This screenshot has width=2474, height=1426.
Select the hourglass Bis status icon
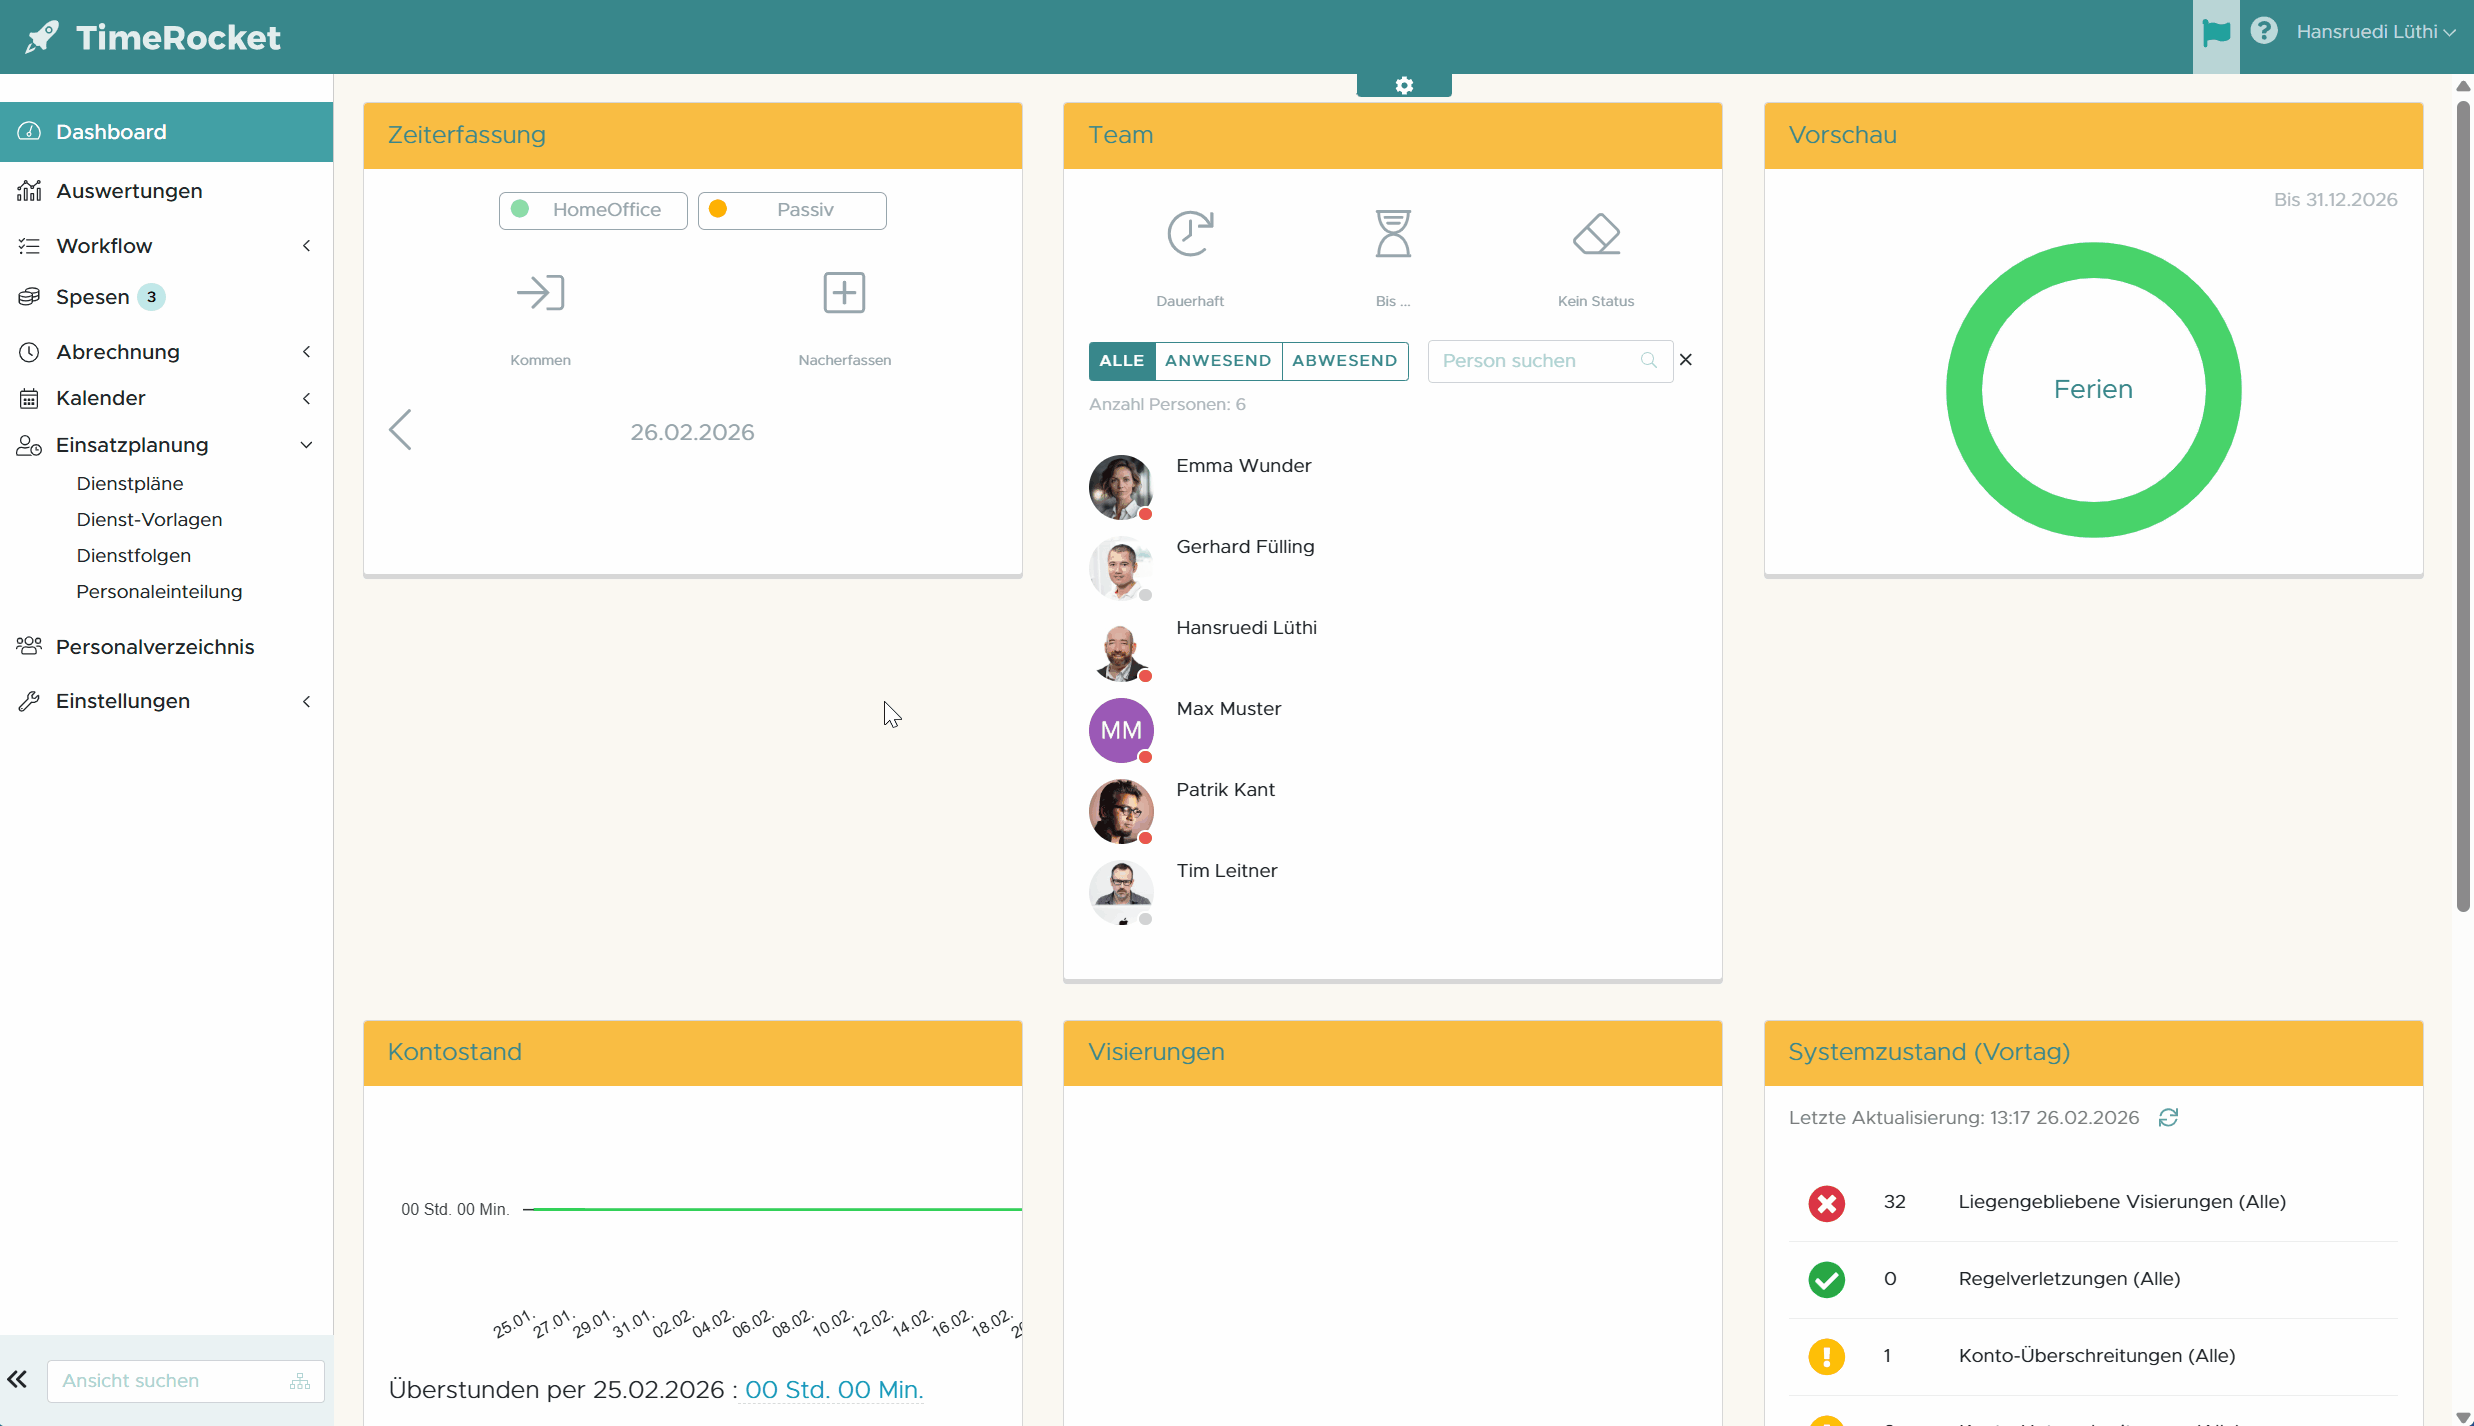[x=1392, y=234]
